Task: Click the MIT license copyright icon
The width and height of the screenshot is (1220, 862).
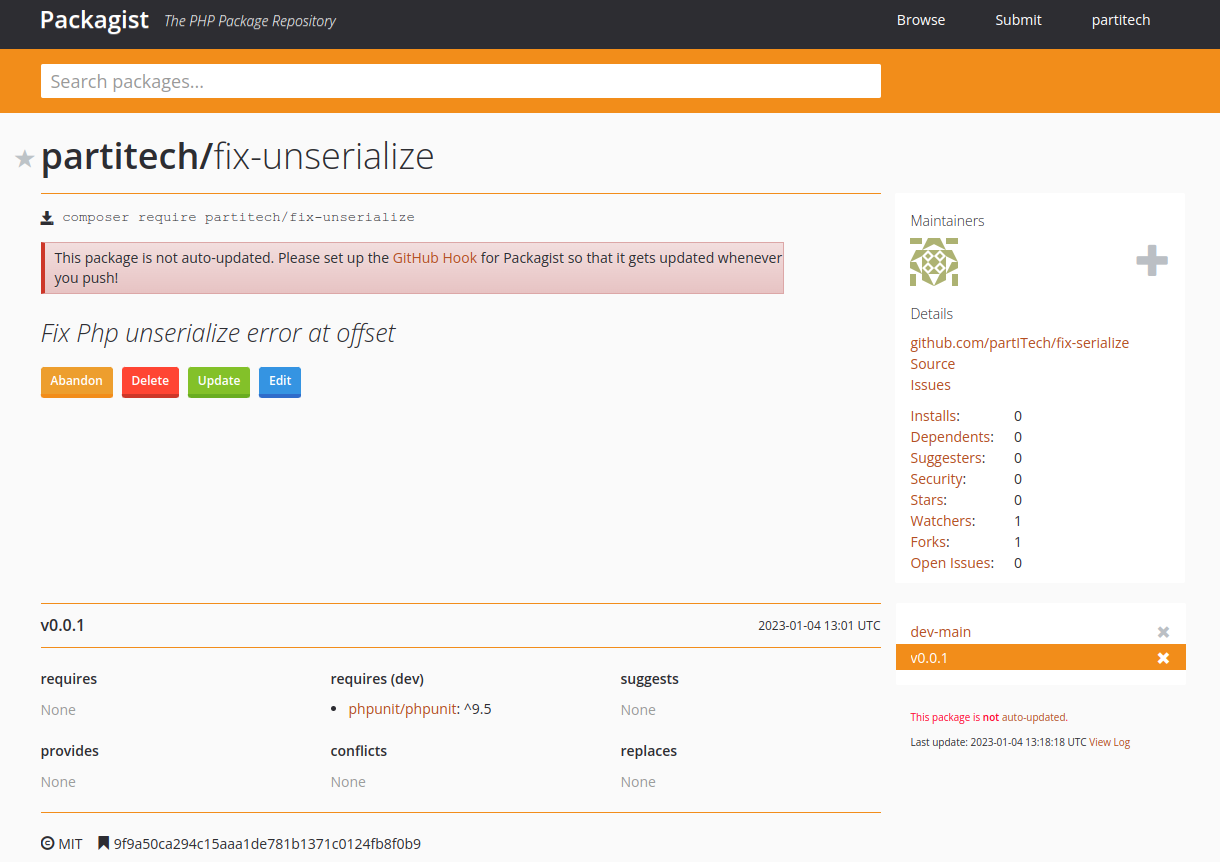Action: 47,843
